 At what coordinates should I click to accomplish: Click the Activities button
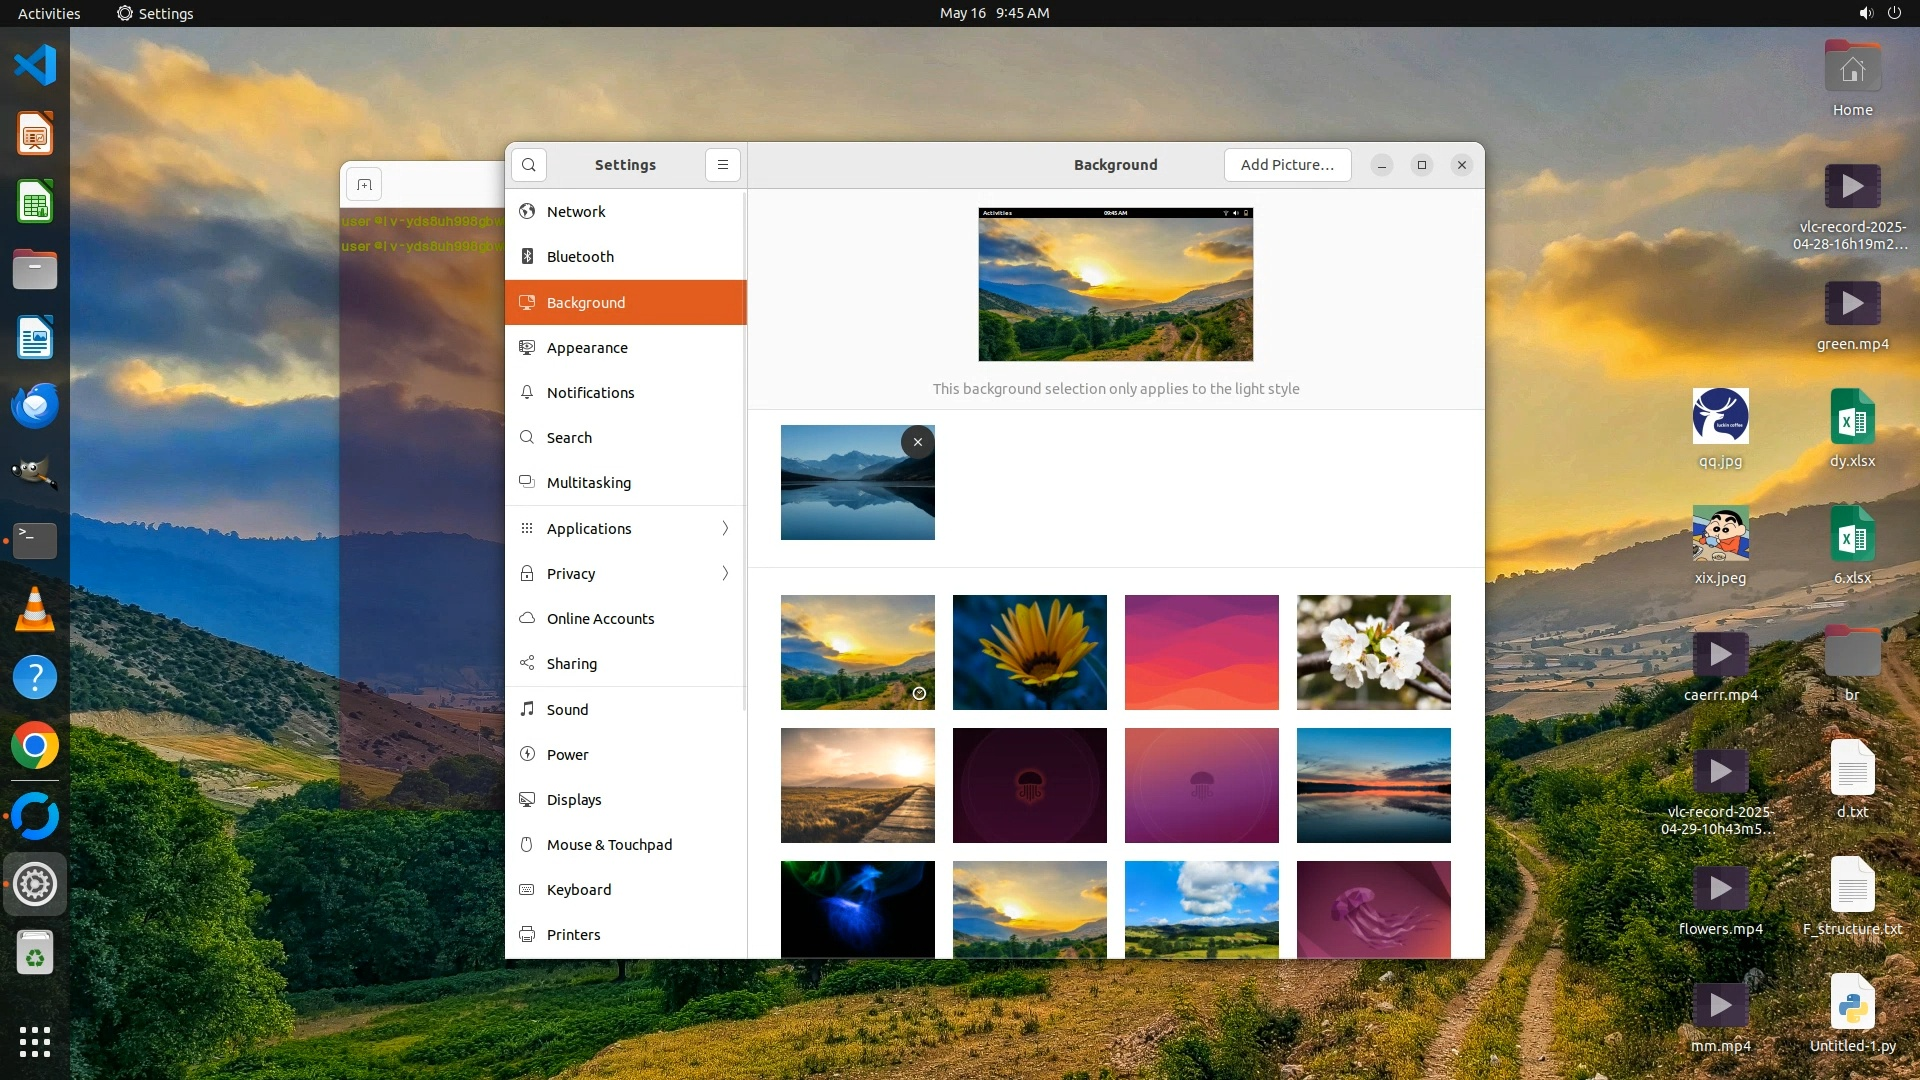pyautogui.click(x=49, y=13)
